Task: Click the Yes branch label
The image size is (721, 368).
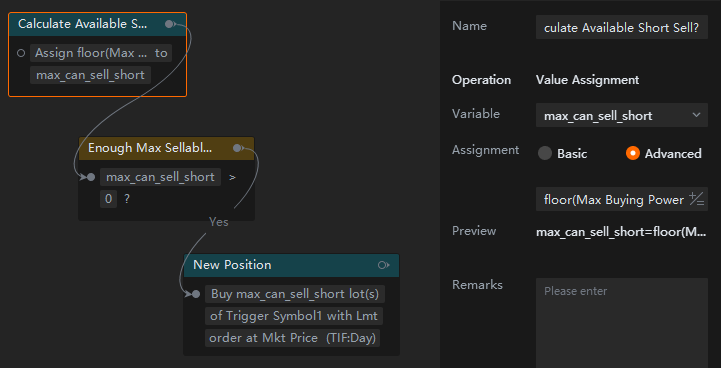Action: [x=218, y=222]
